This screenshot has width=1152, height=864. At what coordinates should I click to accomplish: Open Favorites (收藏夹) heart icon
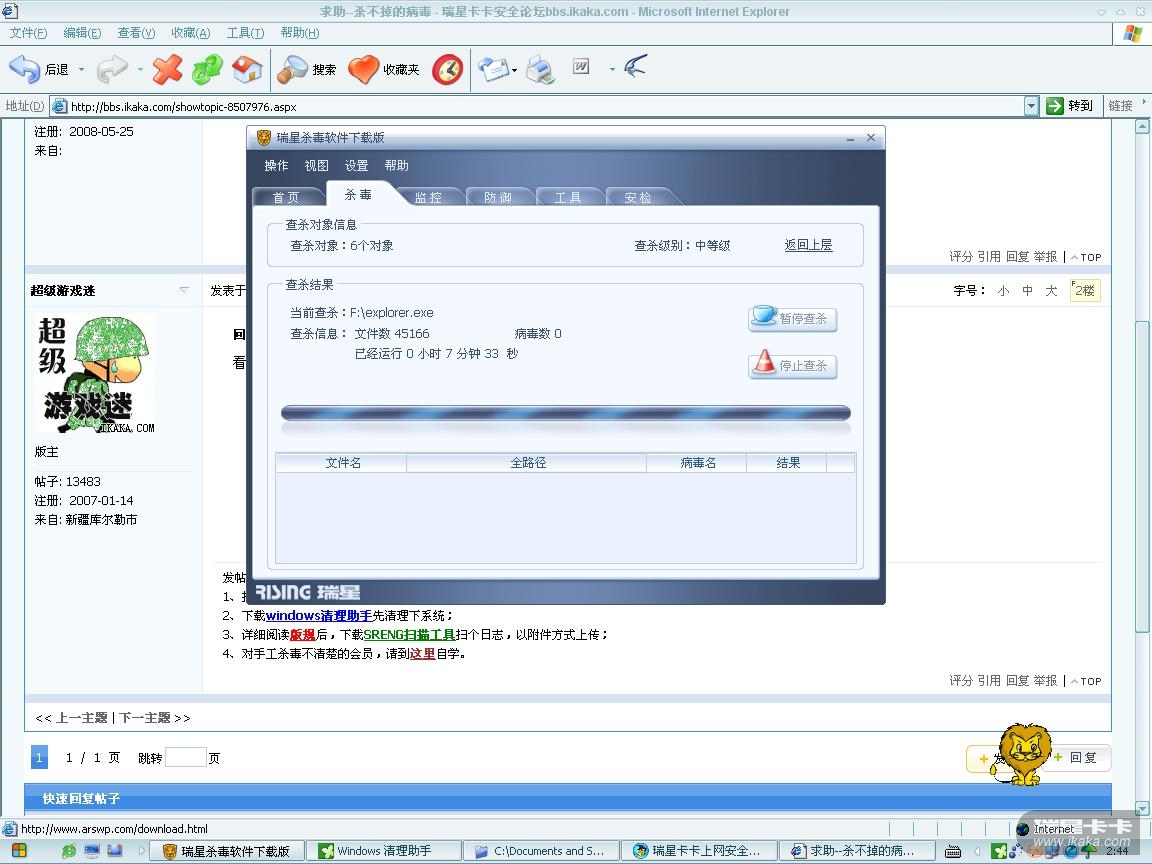[384, 69]
